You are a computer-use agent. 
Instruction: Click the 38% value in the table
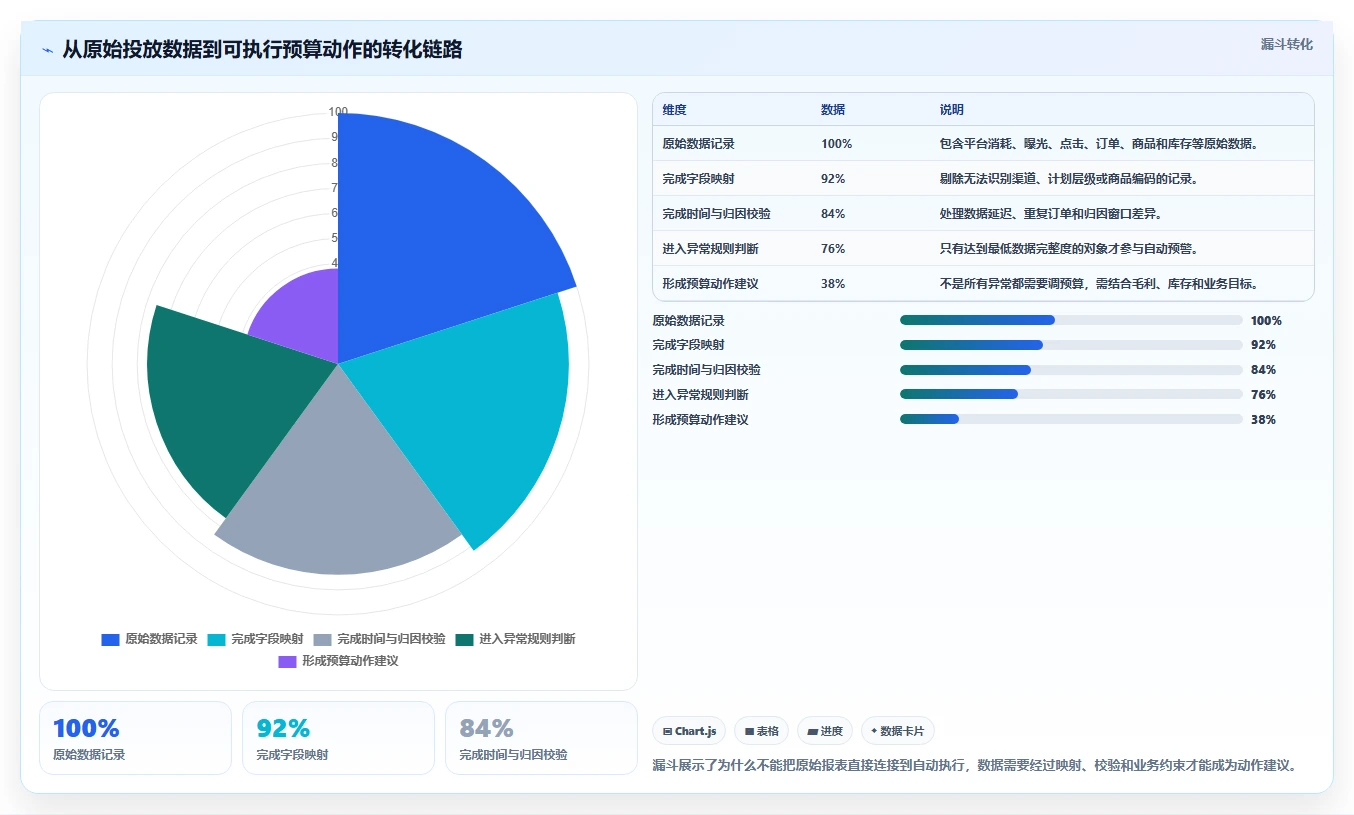coord(833,284)
